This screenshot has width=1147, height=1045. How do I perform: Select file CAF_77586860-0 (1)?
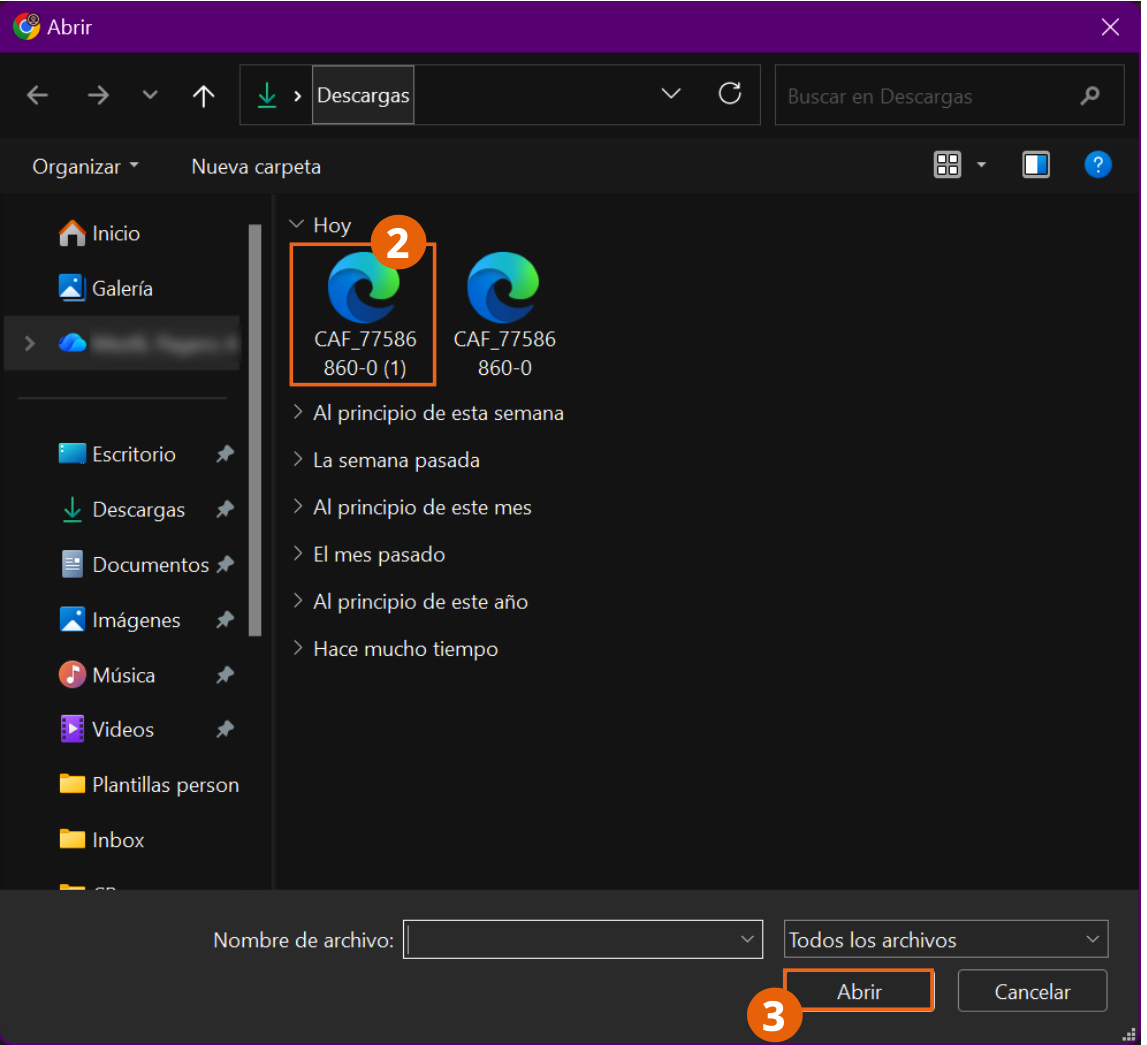pyautogui.click(x=364, y=314)
